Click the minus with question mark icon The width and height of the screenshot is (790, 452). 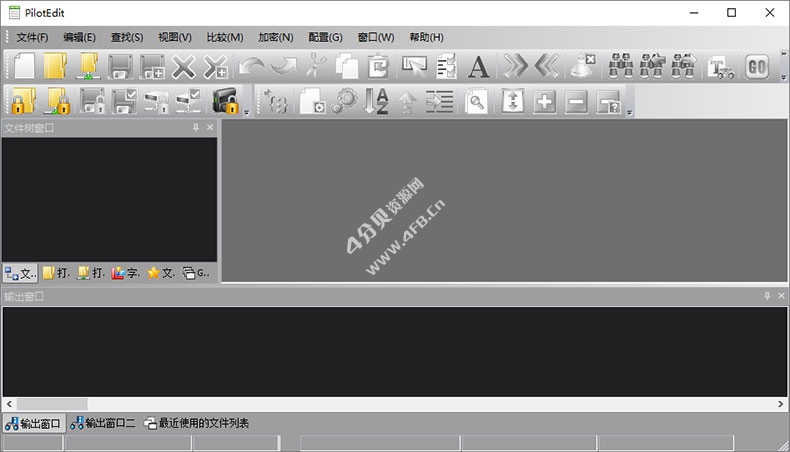point(608,102)
